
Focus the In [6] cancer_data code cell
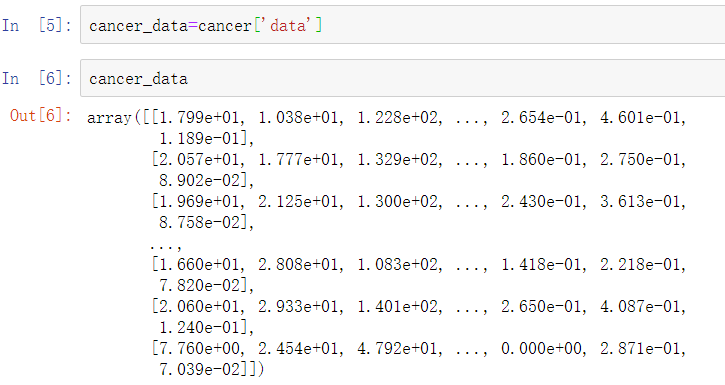402,78
